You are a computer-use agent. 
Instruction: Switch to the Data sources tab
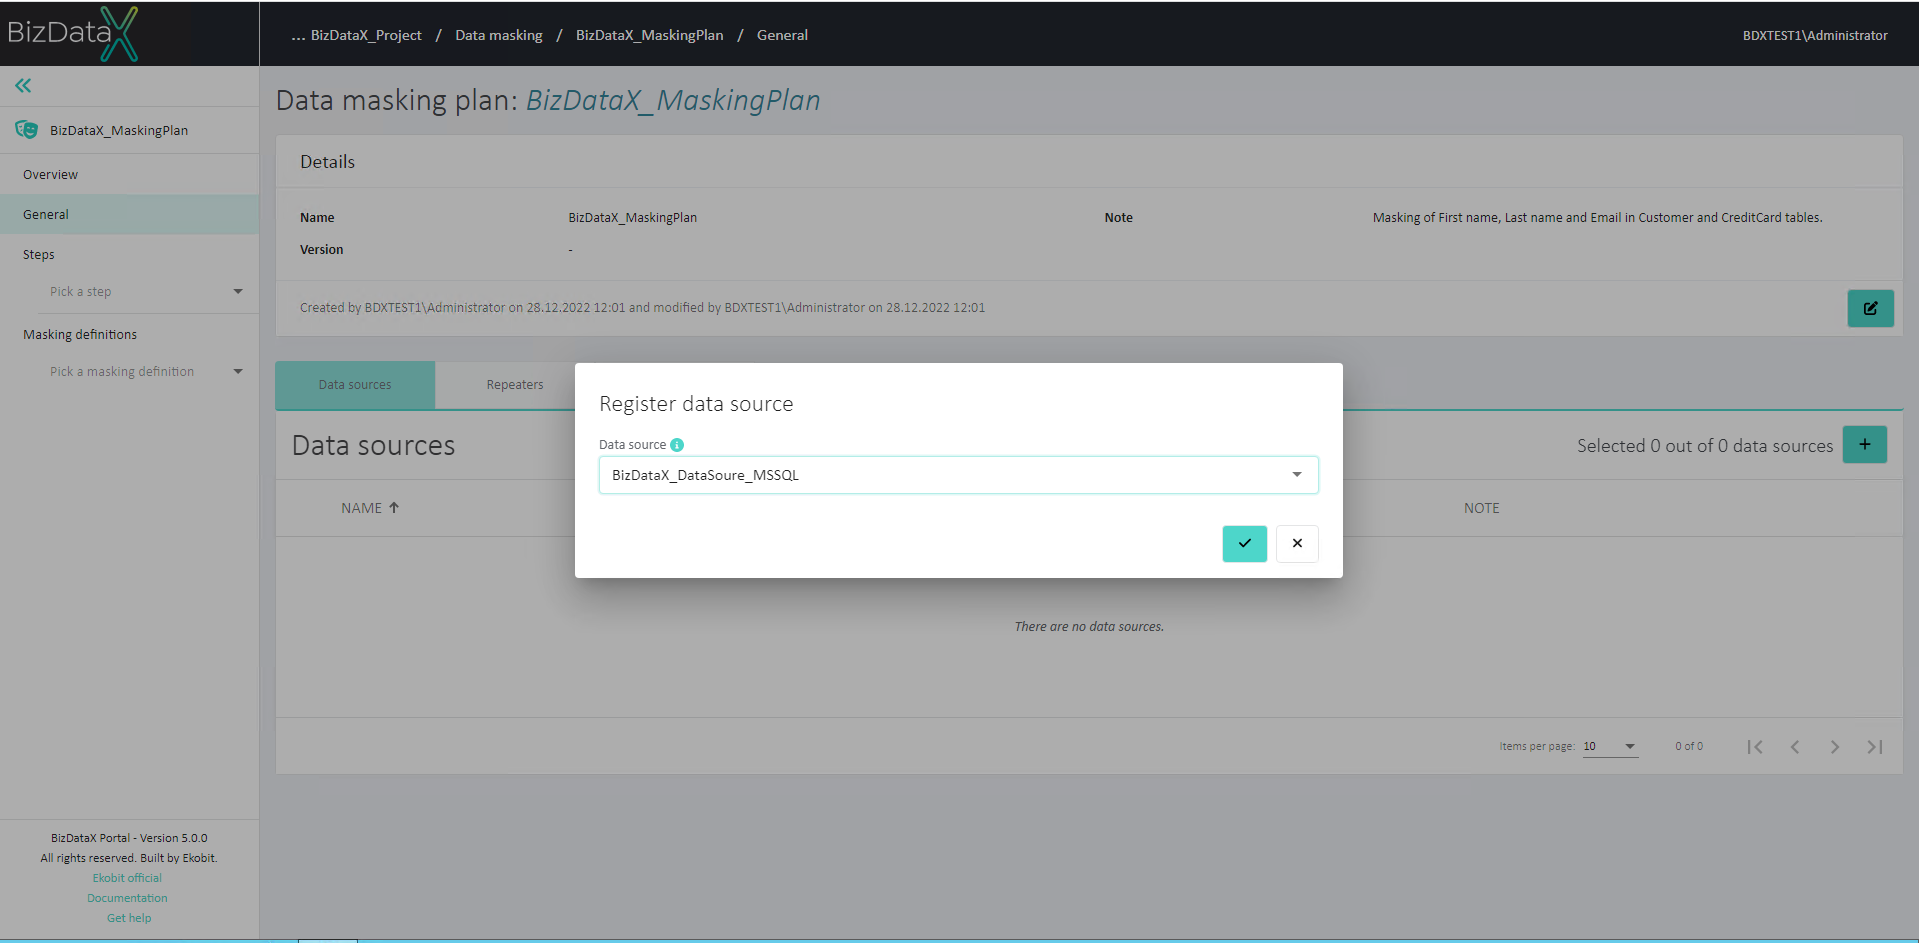pyautogui.click(x=355, y=385)
